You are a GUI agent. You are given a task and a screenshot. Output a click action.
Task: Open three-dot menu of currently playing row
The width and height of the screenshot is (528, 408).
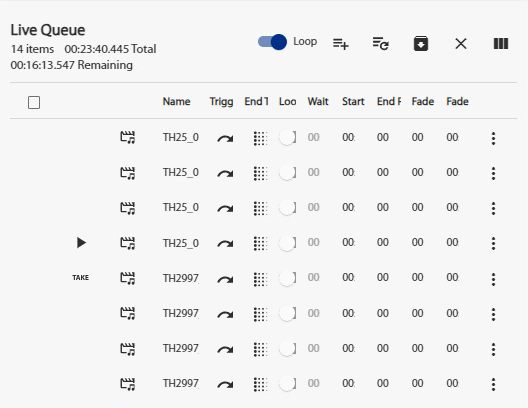[493, 243]
